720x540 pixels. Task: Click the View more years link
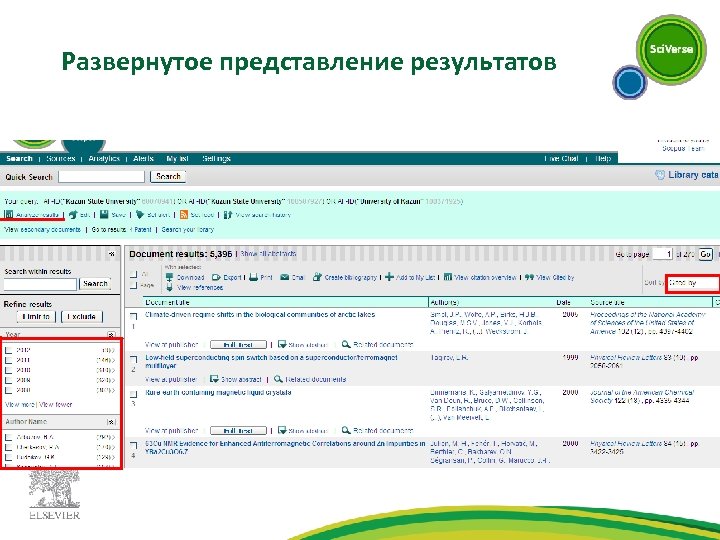[19, 405]
